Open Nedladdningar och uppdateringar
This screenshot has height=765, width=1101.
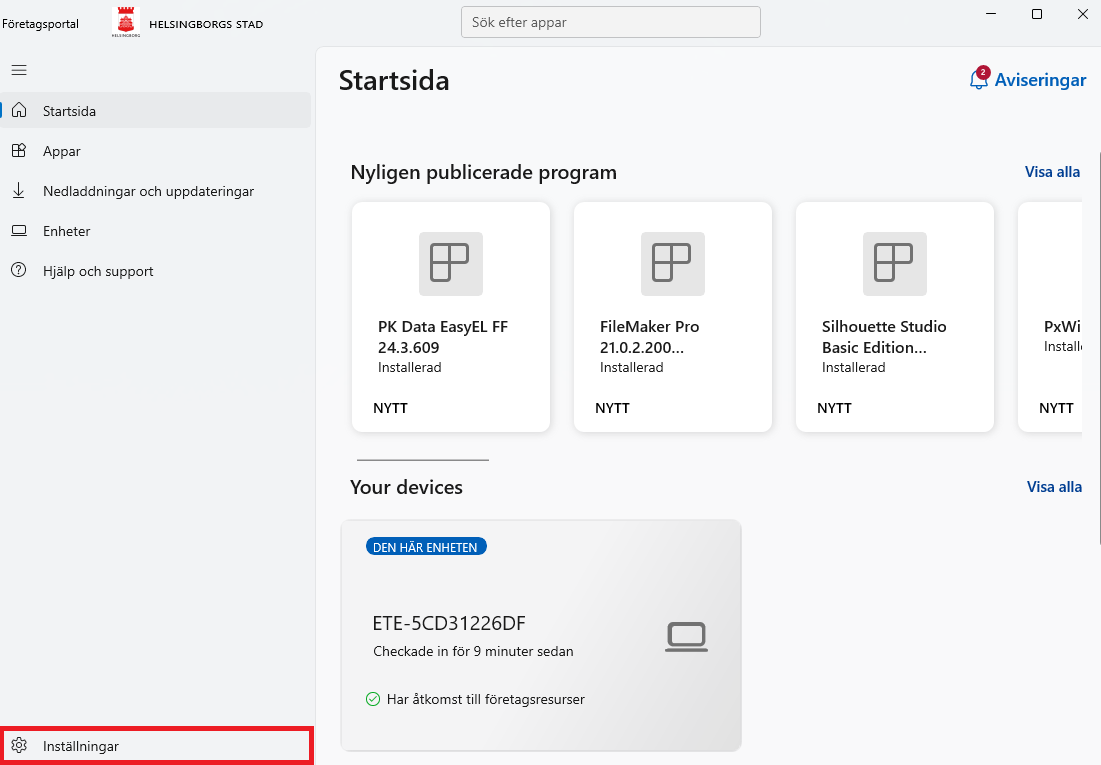coord(156,190)
